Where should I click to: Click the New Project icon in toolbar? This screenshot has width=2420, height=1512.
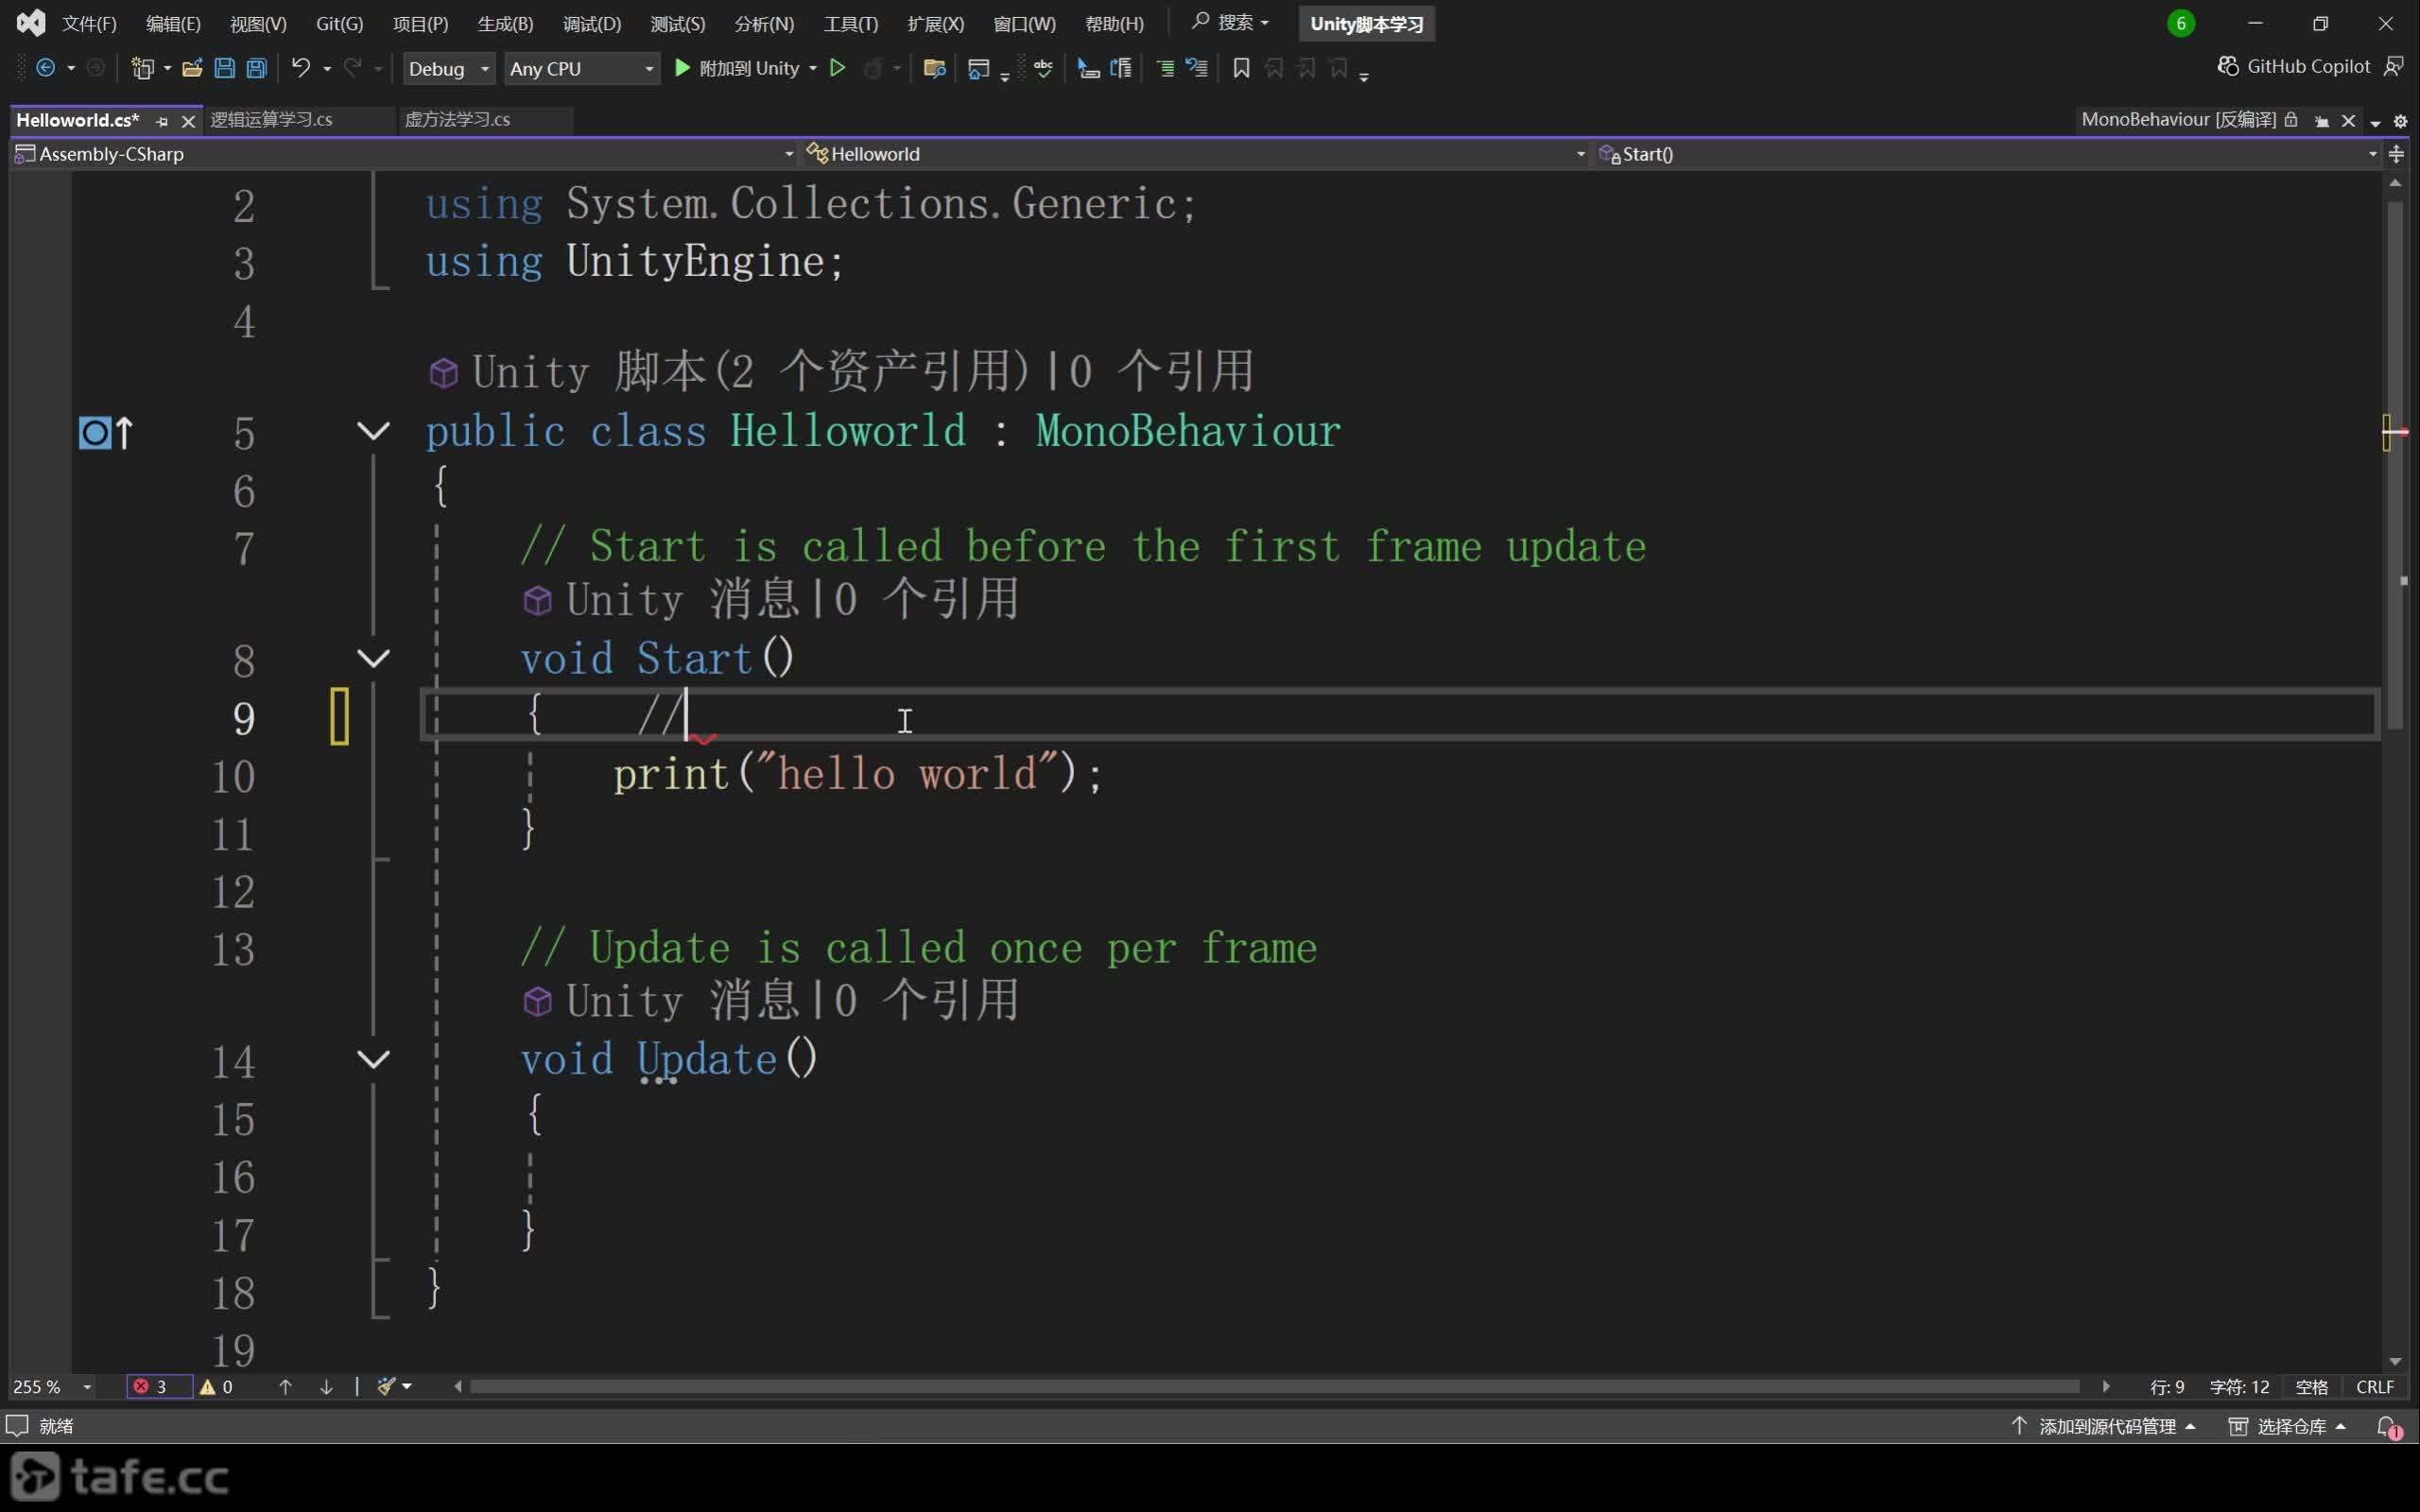coord(143,68)
